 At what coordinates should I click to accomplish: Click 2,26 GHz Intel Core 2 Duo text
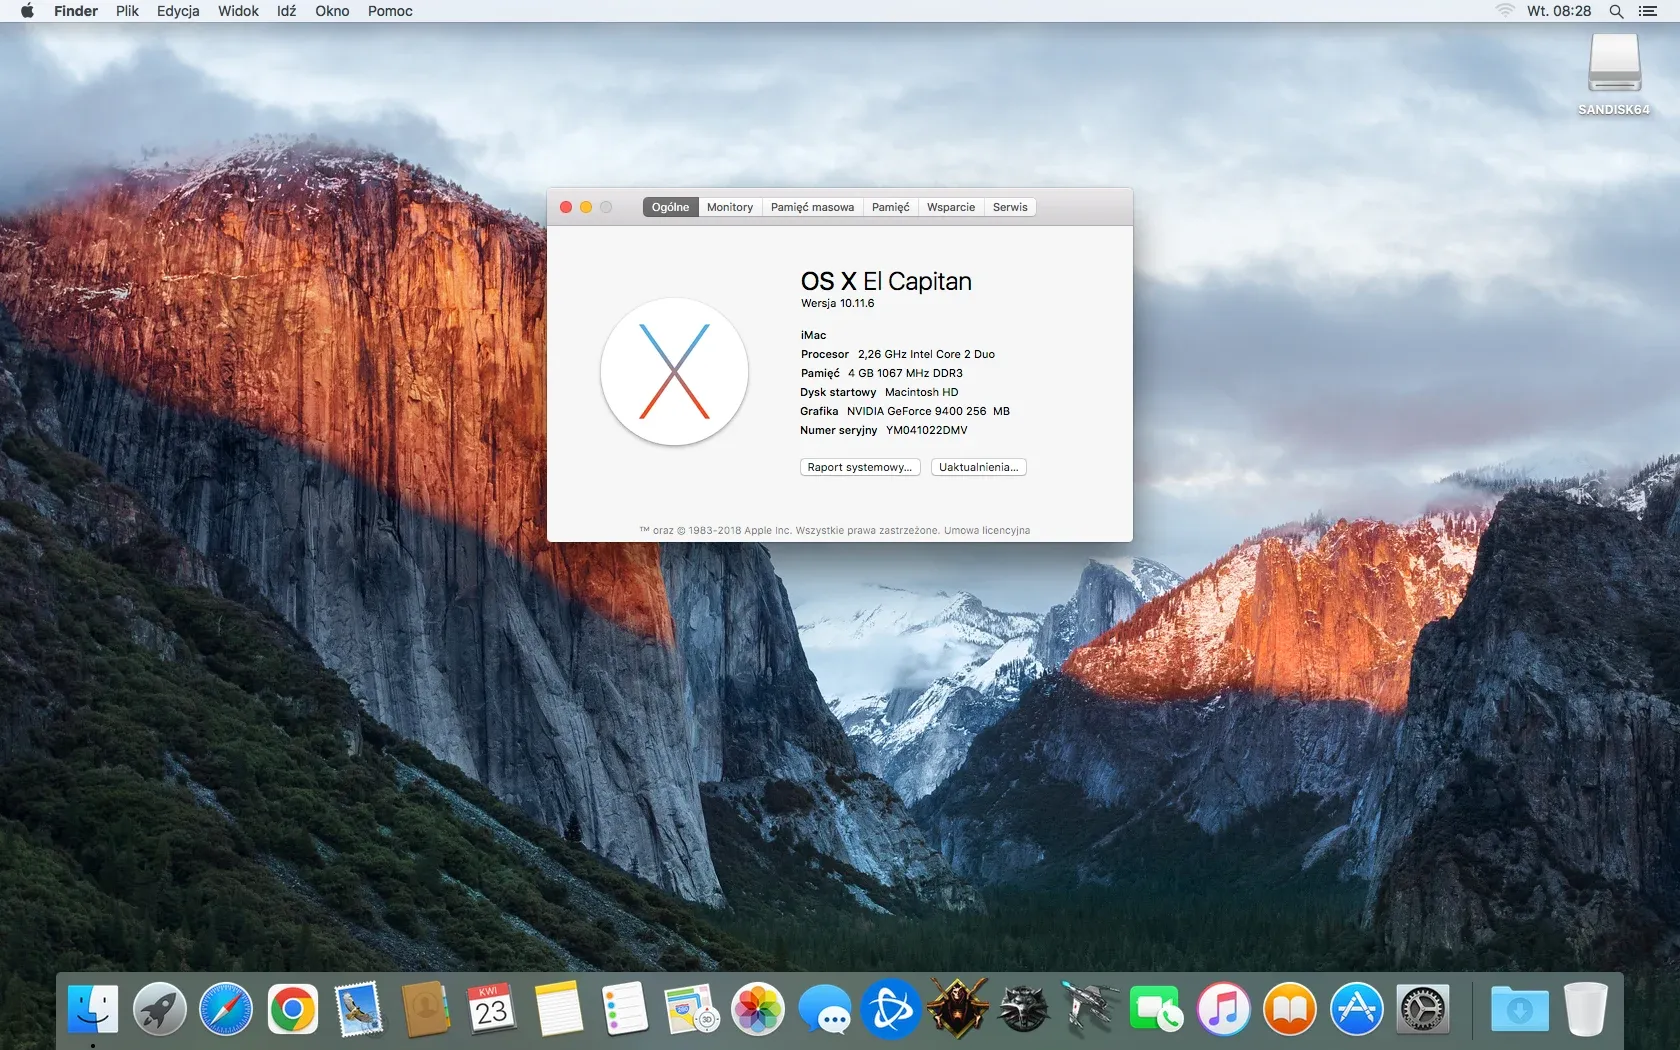coord(926,354)
